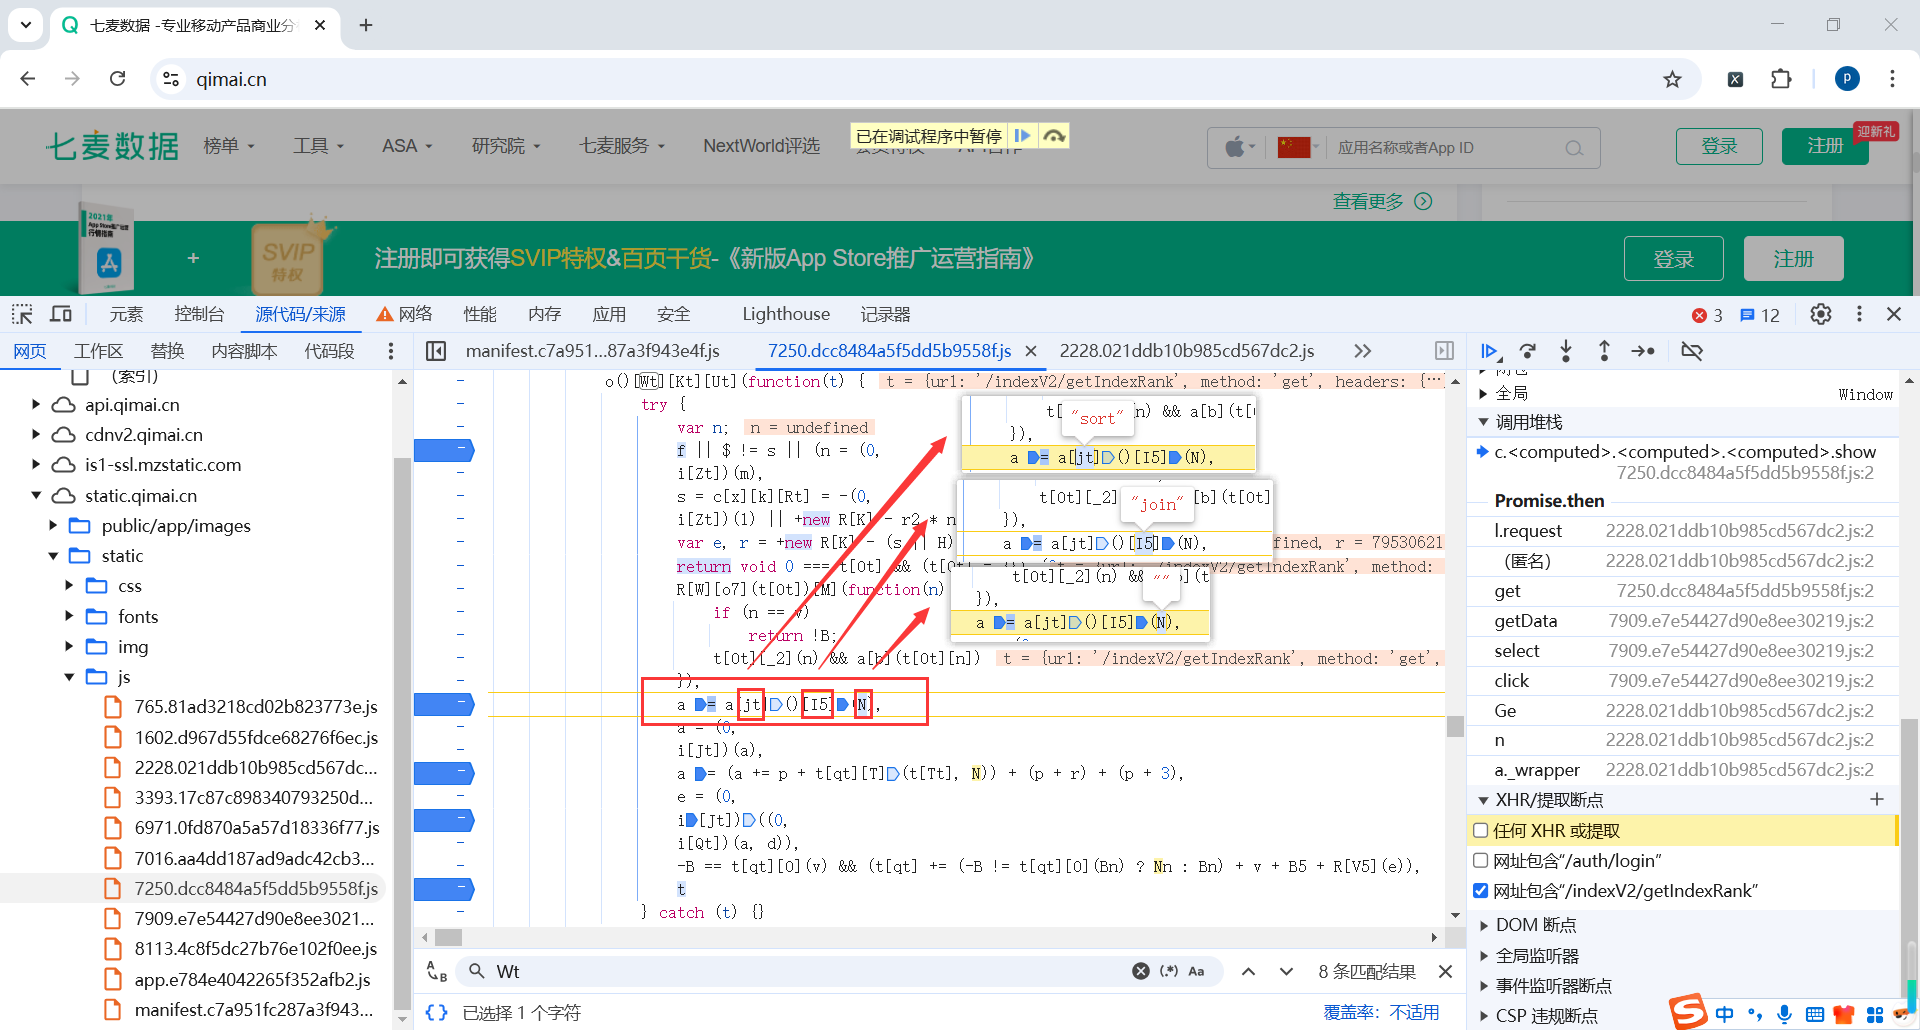Screen dimensions: 1920x1030
Task: Step over next function call
Action: click(x=1527, y=351)
